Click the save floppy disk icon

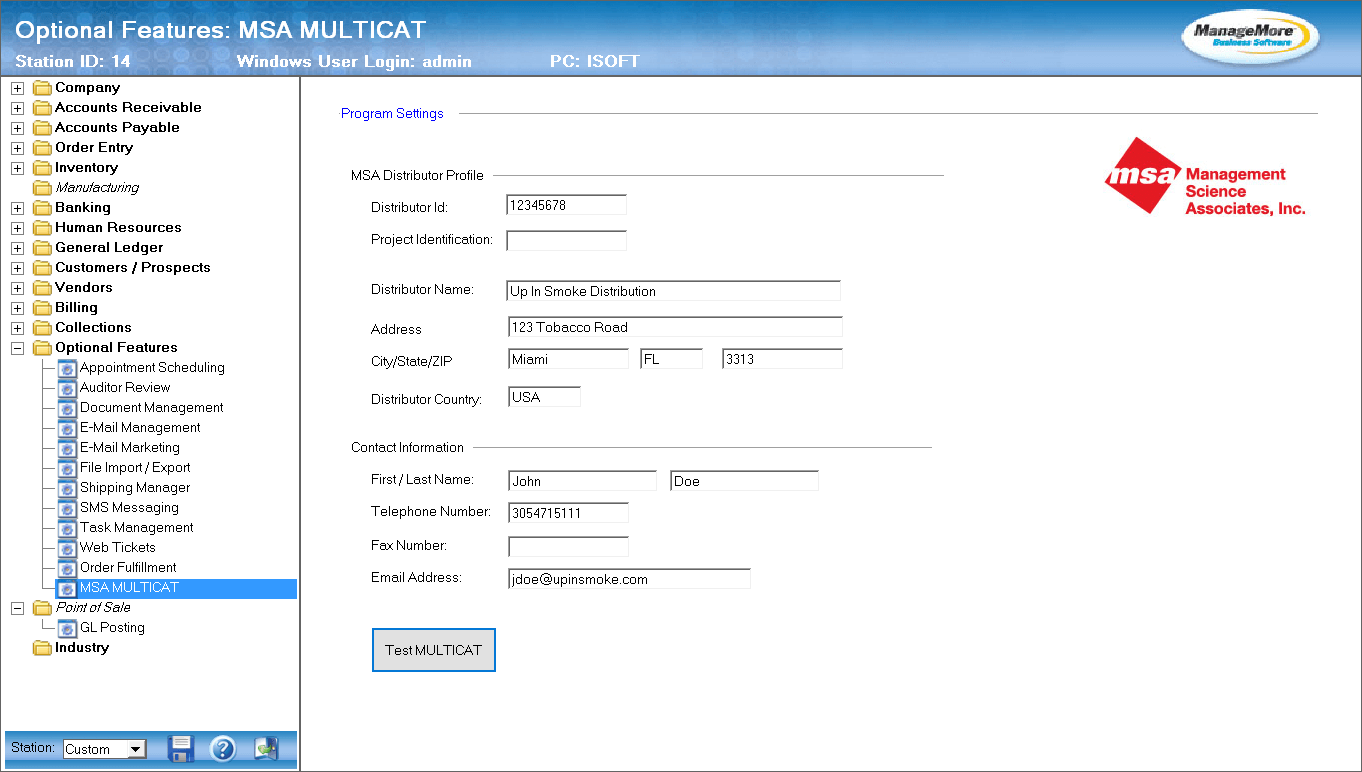click(181, 748)
